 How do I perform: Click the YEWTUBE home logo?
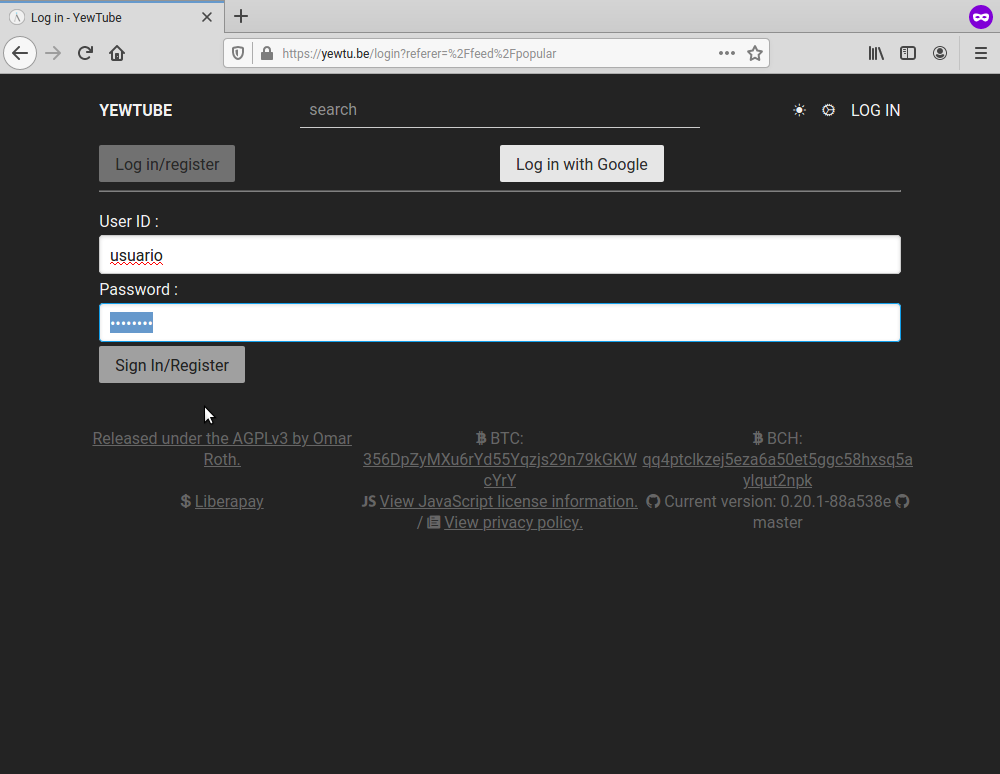(136, 110)
